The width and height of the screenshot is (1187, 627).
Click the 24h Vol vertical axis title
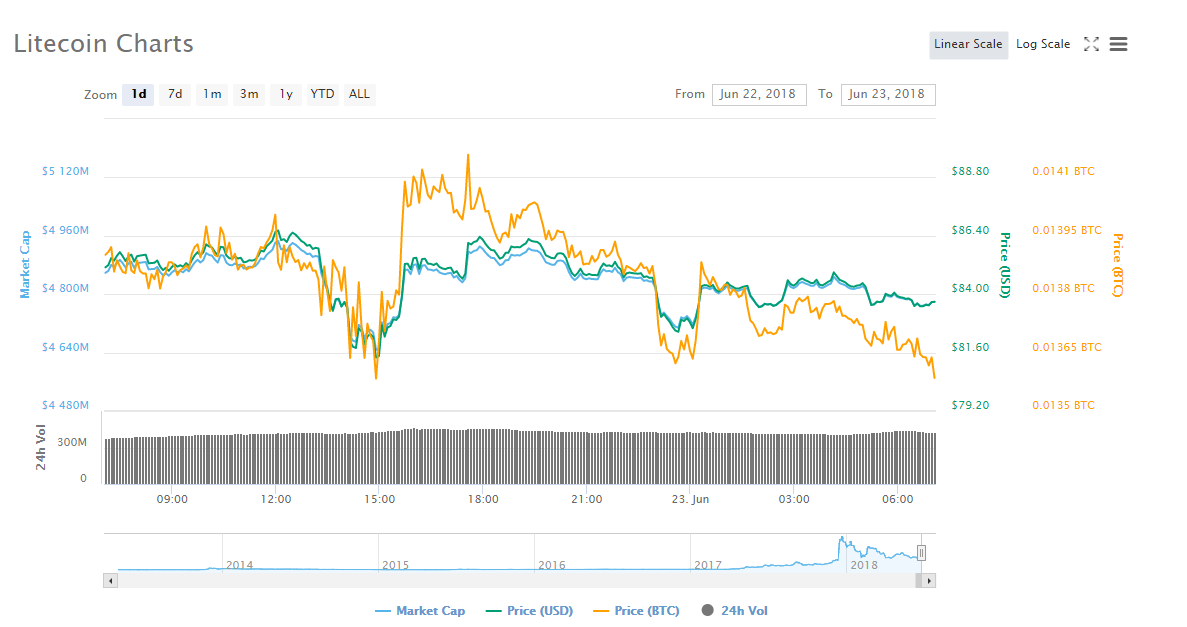[41, 448]
